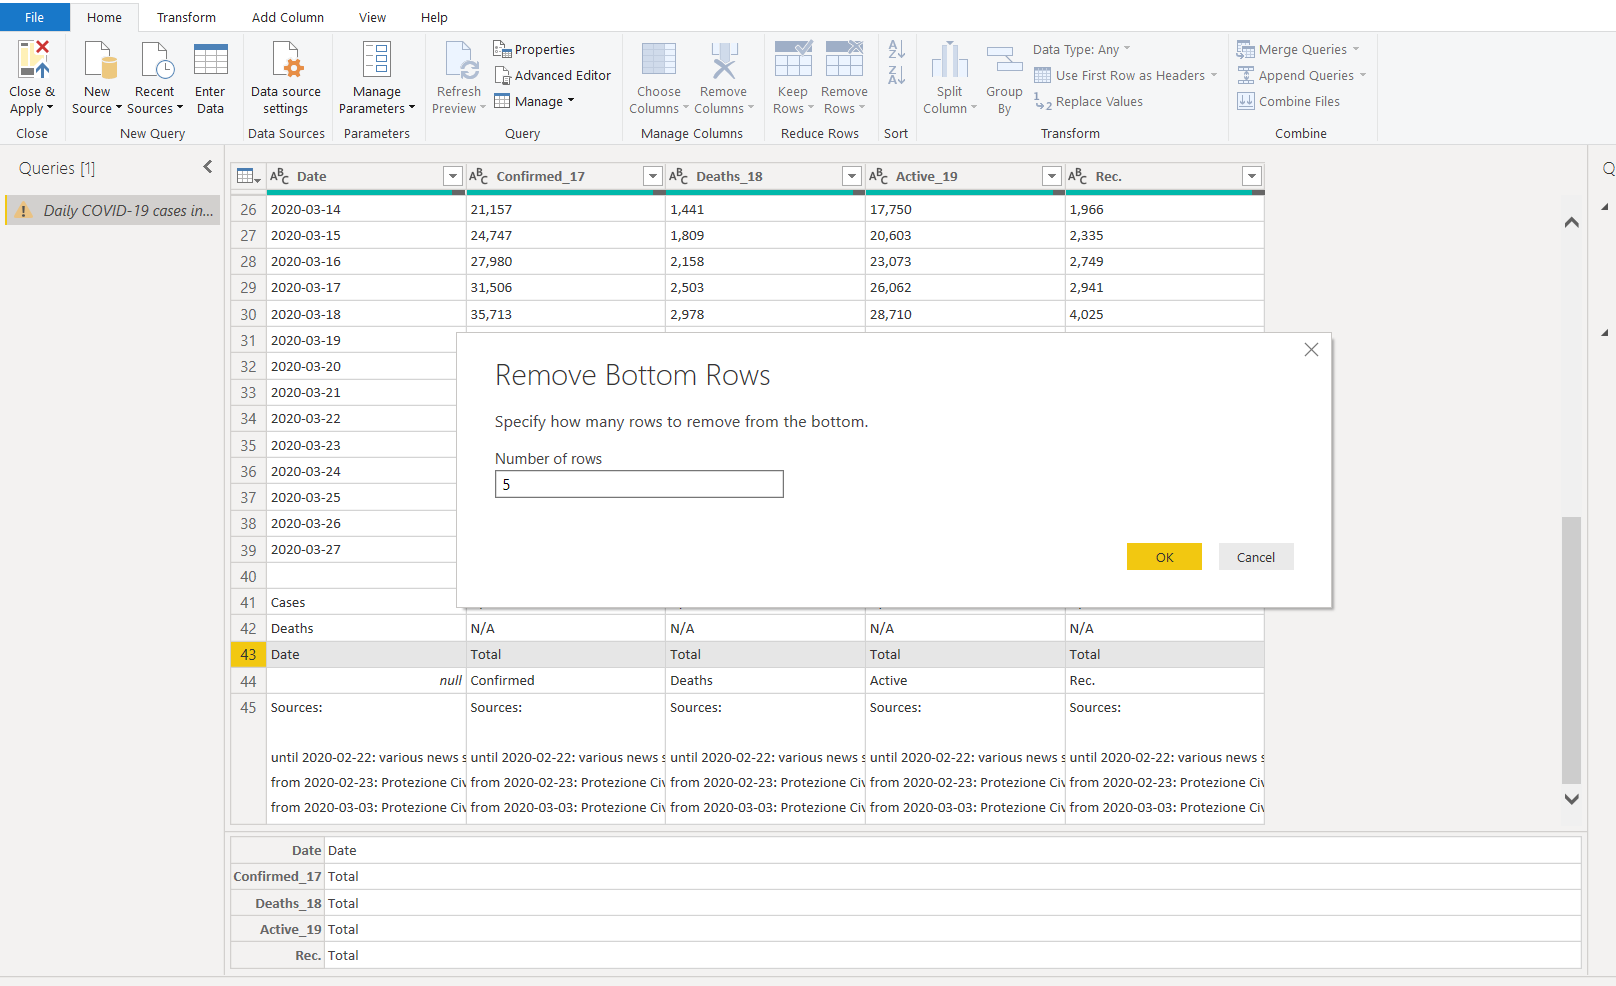Open the Enter Data tool
This screenshot has height=986, width=1616.
pyautogui.click(x=210, y=61)
